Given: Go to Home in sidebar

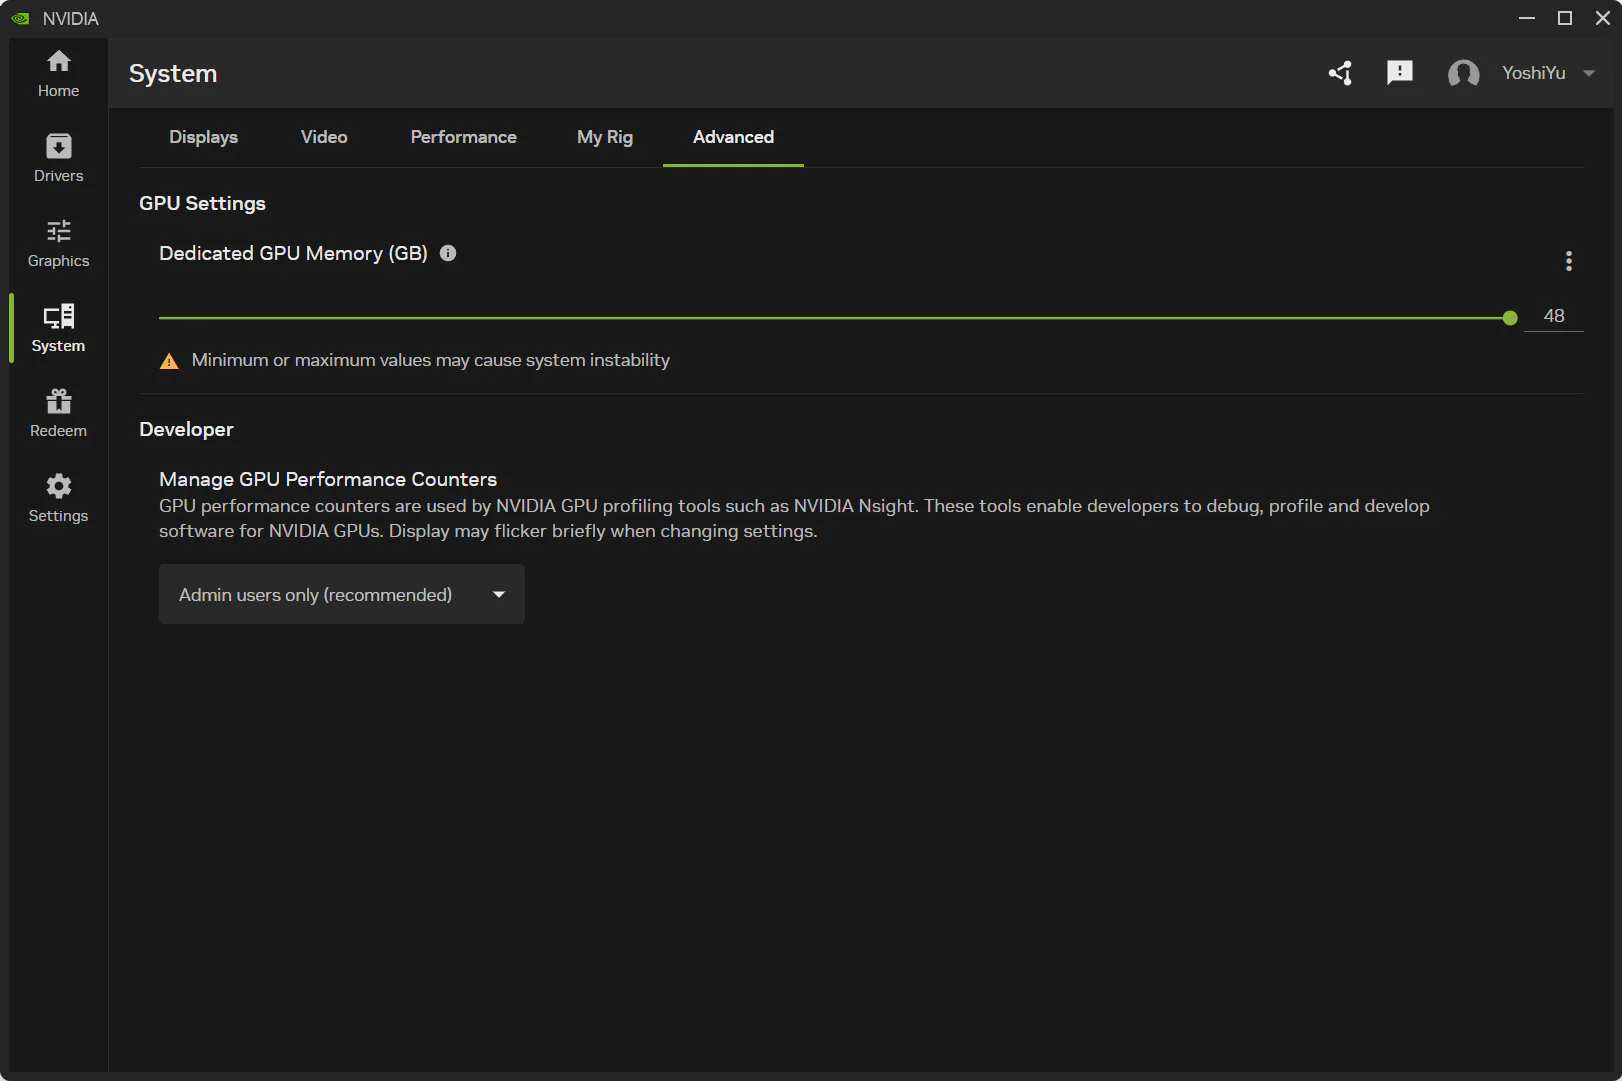Looking at the screenshot, I should [x=58, y=74].
